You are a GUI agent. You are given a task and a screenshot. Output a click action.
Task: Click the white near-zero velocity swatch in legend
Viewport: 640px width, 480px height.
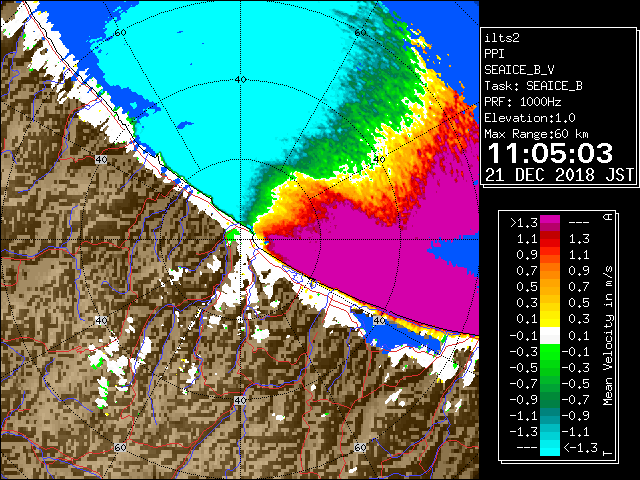tap(550, 336)
